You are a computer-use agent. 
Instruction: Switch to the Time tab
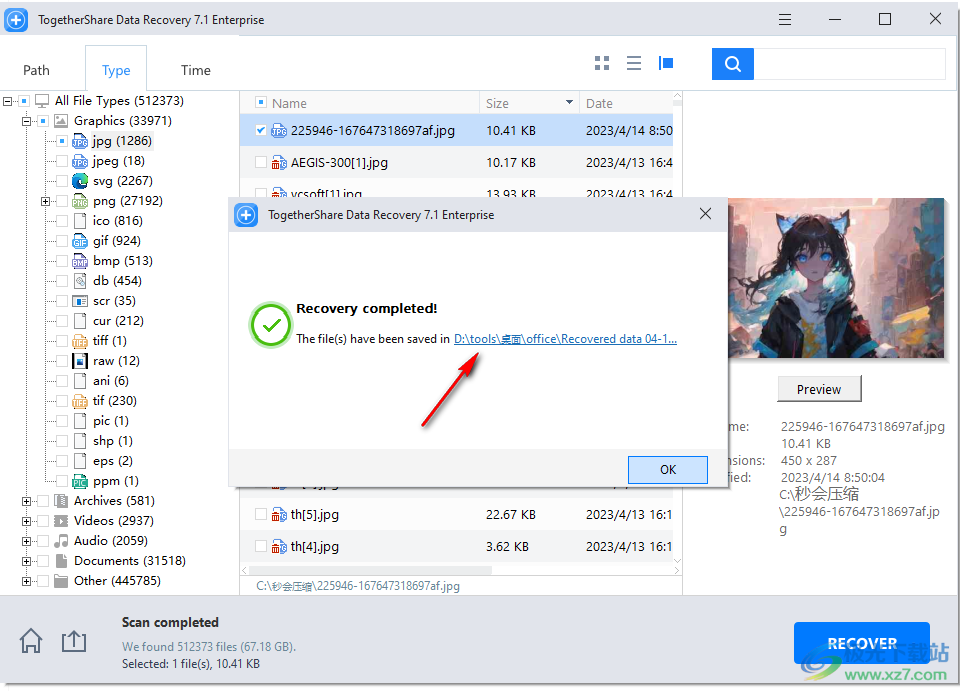coord(195,70)
